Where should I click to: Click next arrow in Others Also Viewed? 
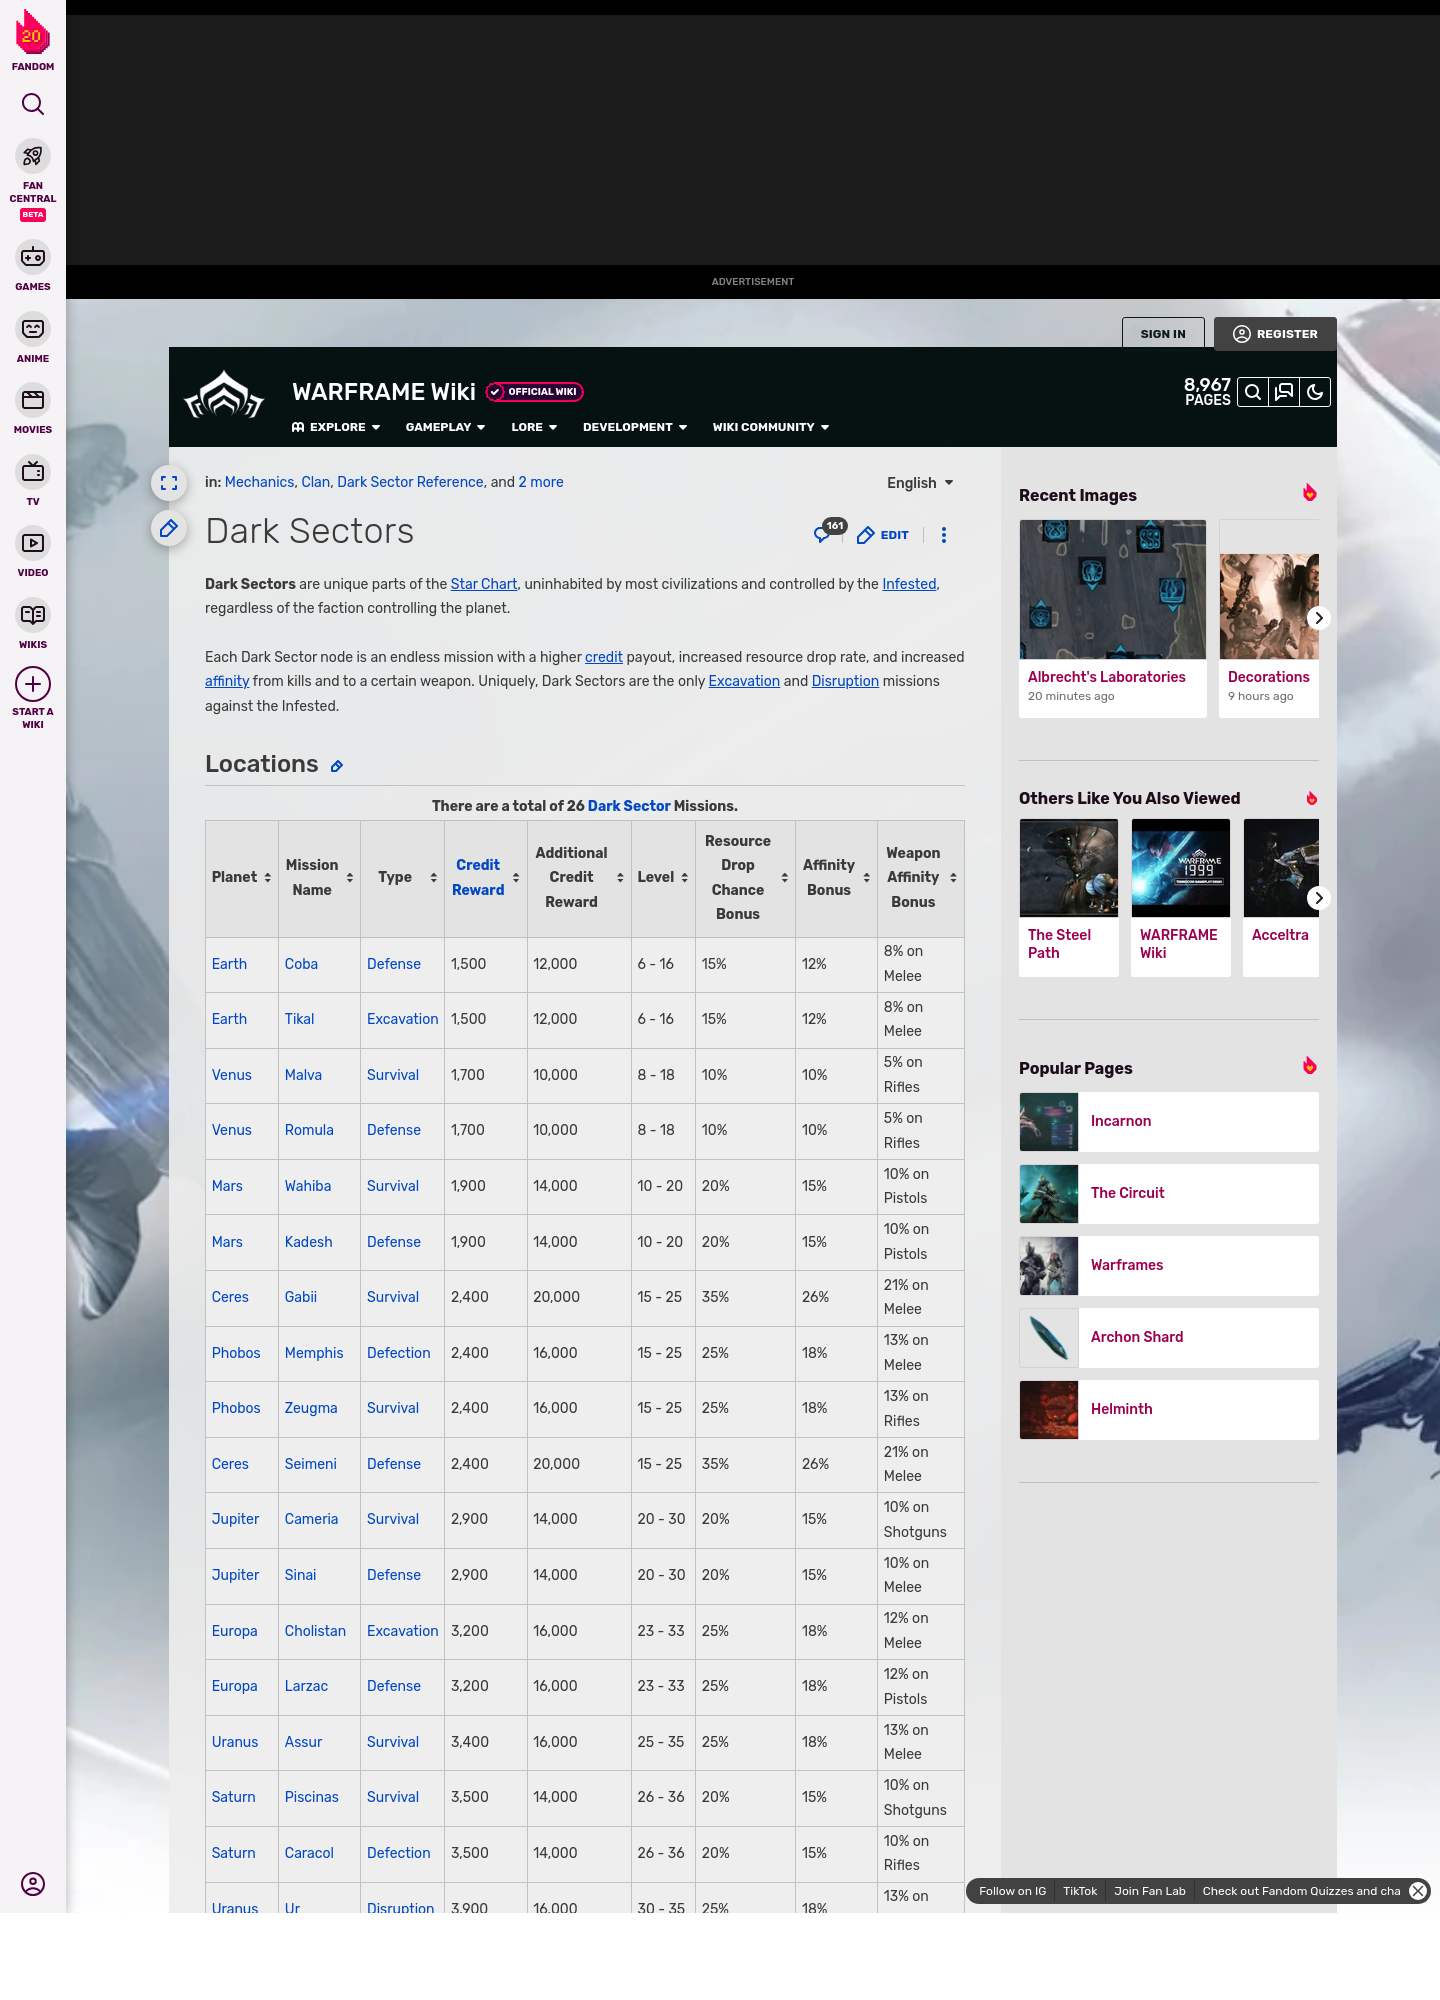click(1318, 898)
